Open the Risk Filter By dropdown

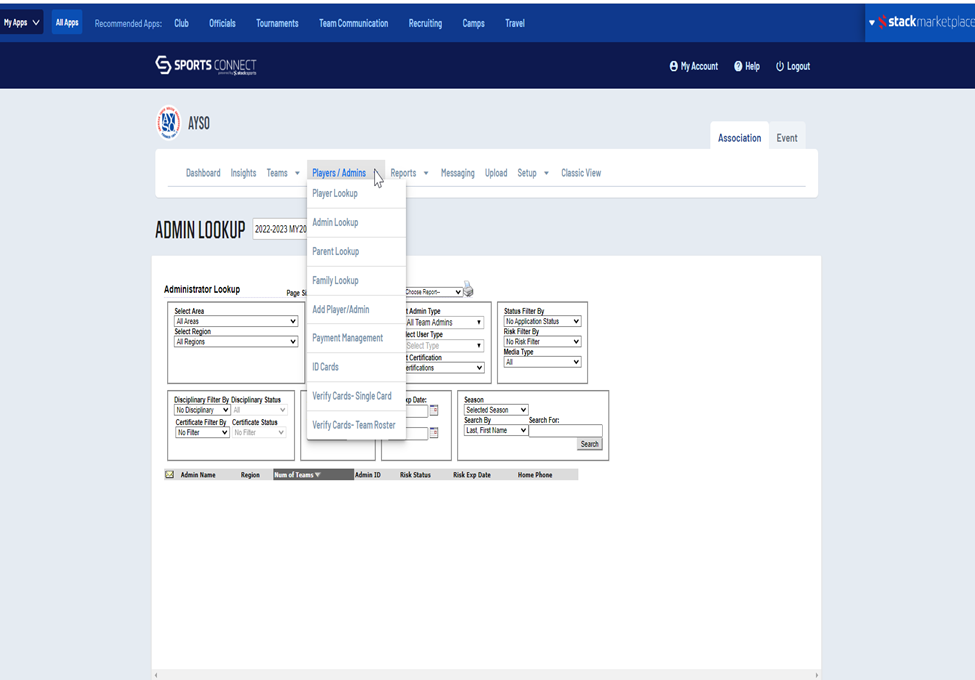542,341
